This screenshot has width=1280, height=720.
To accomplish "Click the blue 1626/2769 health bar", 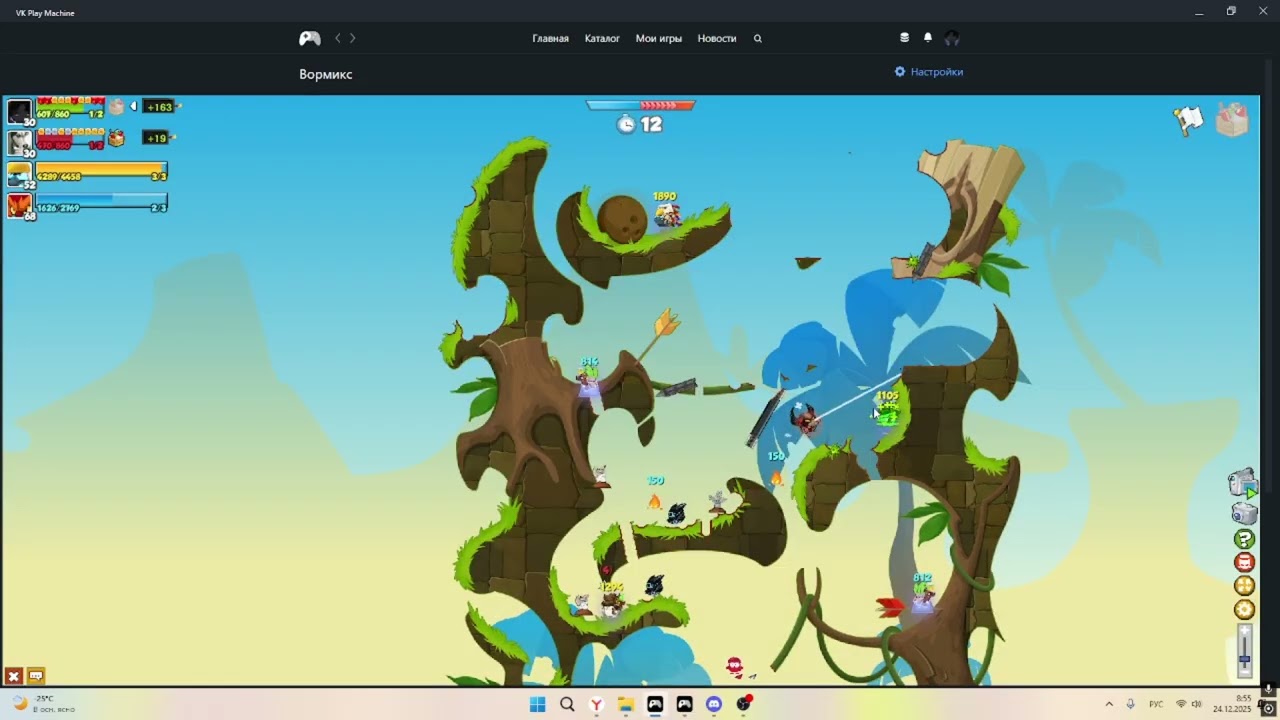I will click(x=102, y=202).
